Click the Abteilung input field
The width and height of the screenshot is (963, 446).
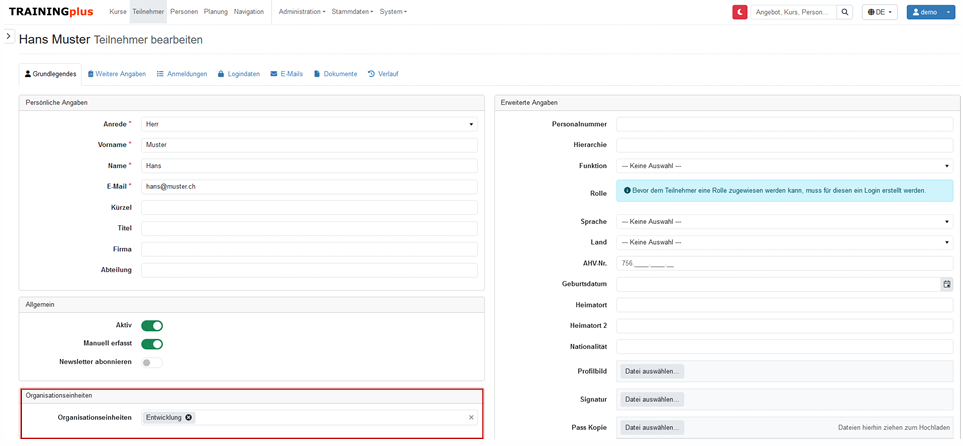(x=310, y=270)
